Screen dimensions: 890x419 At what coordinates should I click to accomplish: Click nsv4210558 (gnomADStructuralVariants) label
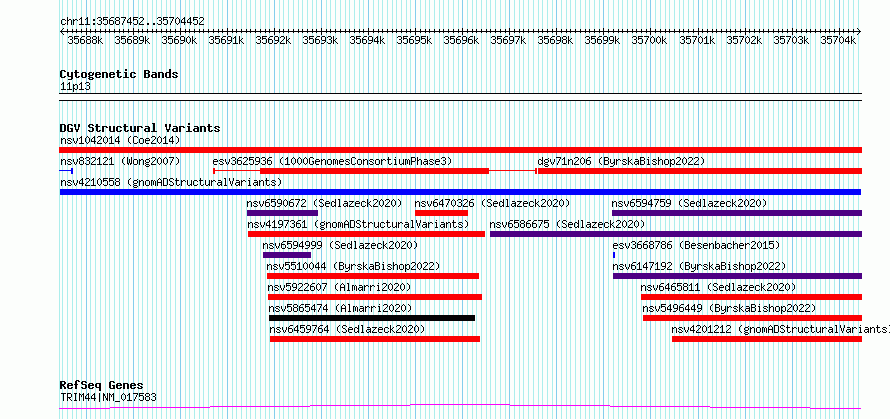(171, 182)
